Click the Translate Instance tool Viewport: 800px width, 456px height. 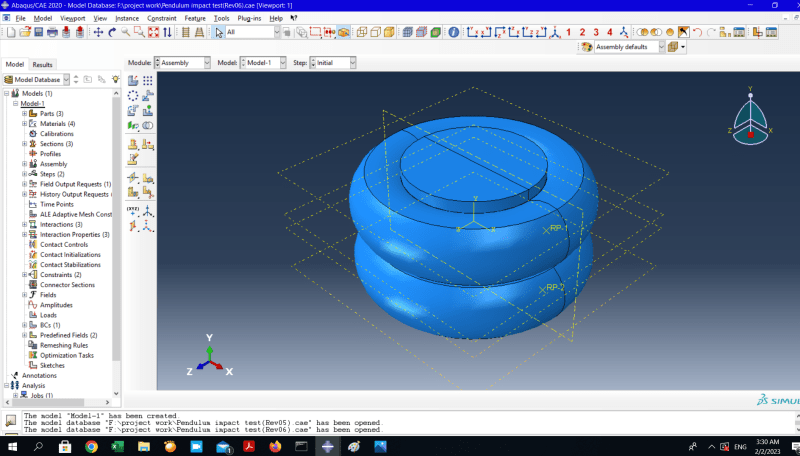coord(147,95)
